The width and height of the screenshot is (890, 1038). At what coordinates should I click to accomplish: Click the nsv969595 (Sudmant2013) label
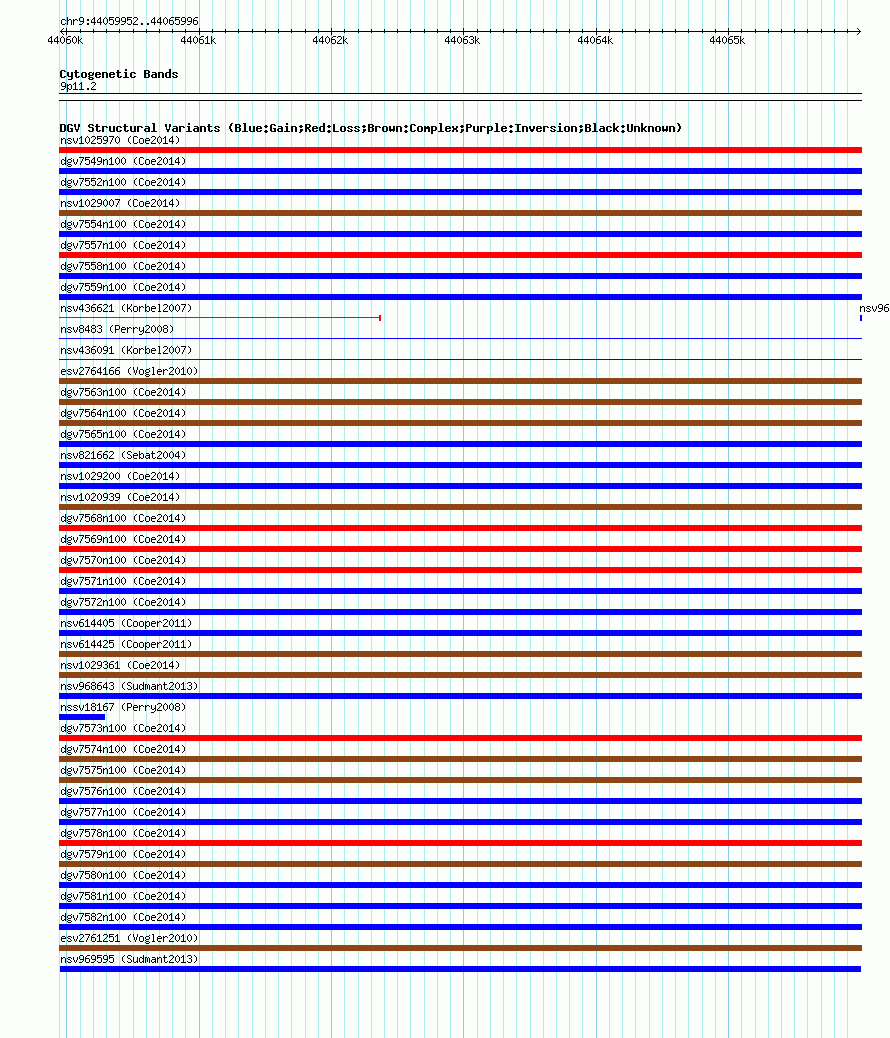129,960
